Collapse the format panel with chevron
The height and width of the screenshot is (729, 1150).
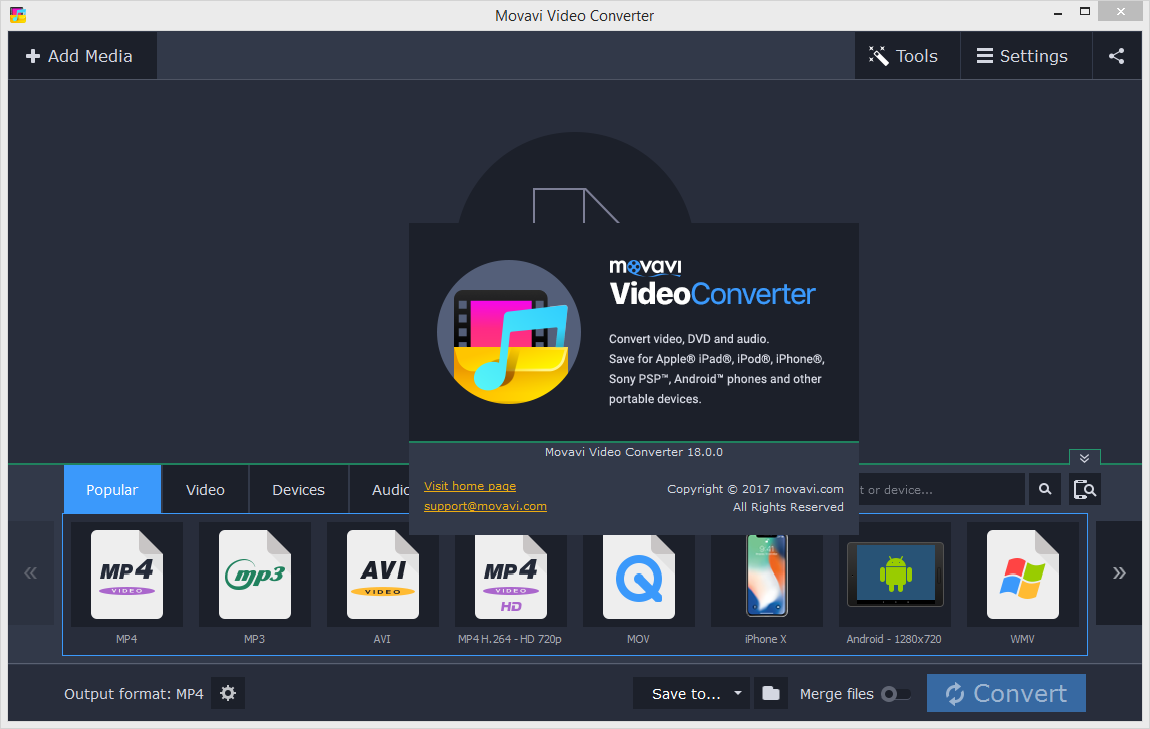[x=1085, y=458]
